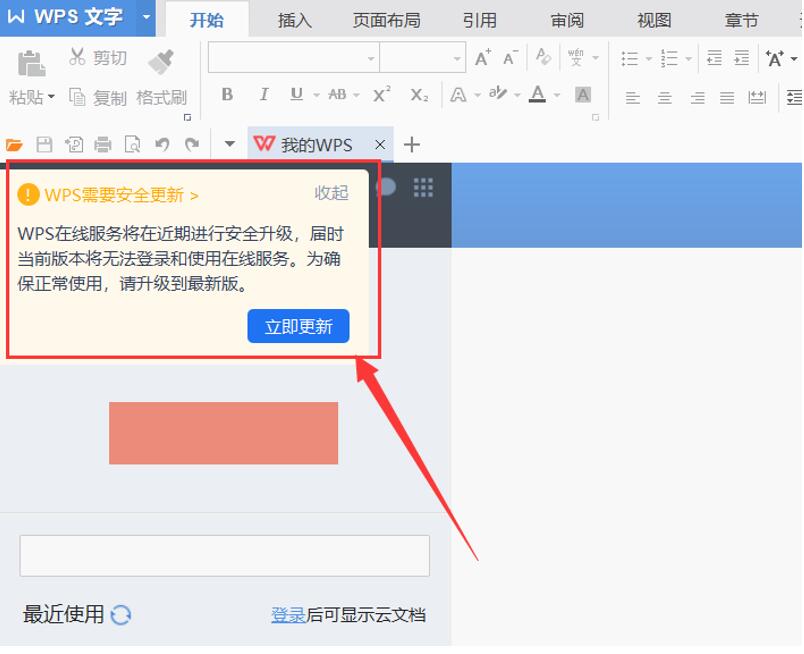This screenshot has height=654, width=804.
Task: Expand the 粘贴 options arrow
Action: [51, 96]
